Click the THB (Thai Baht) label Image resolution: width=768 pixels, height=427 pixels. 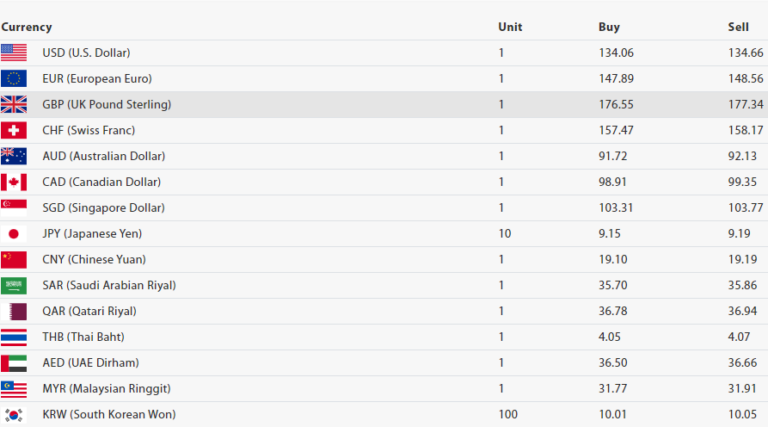point(83,337)
